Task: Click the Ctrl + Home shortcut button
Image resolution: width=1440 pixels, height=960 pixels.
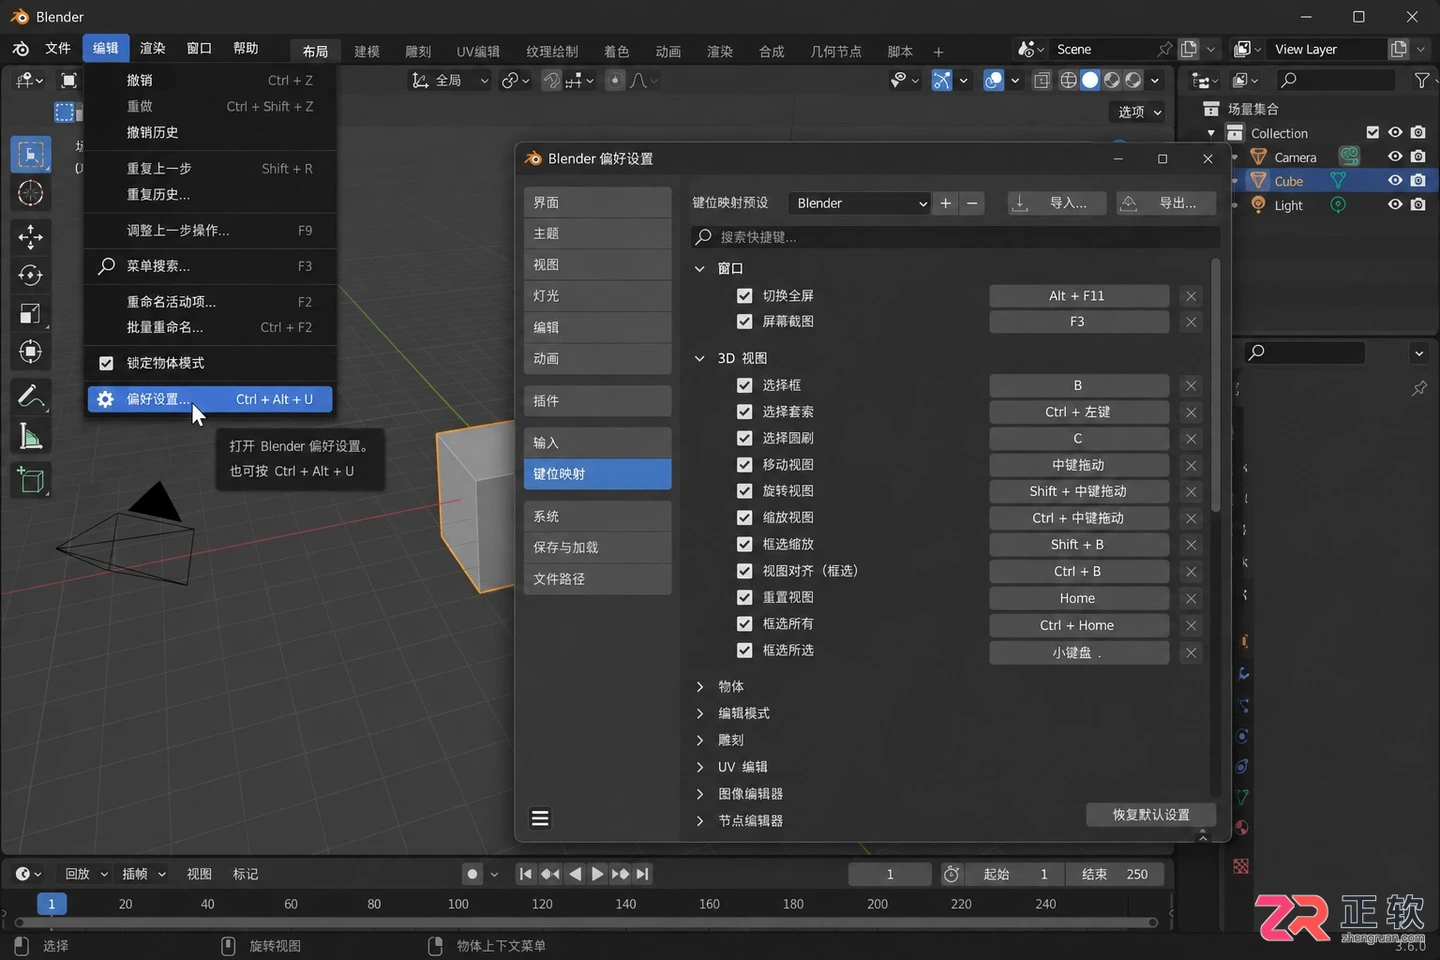Action: pyautogui.click(x=1079, y=625)
